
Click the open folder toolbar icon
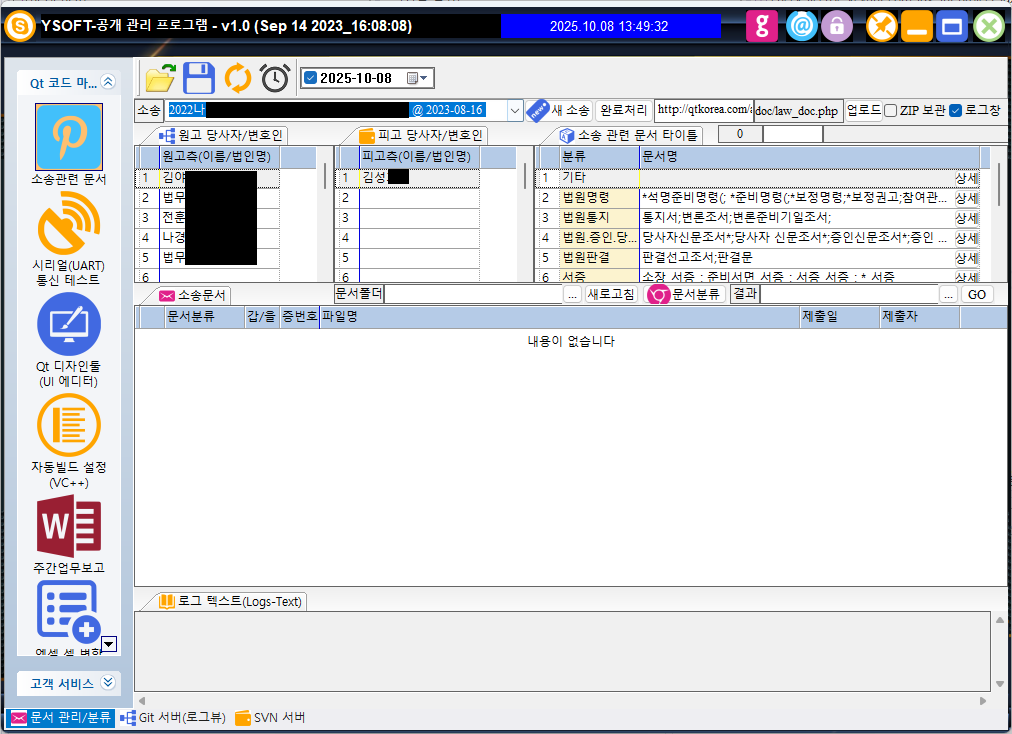160,78
